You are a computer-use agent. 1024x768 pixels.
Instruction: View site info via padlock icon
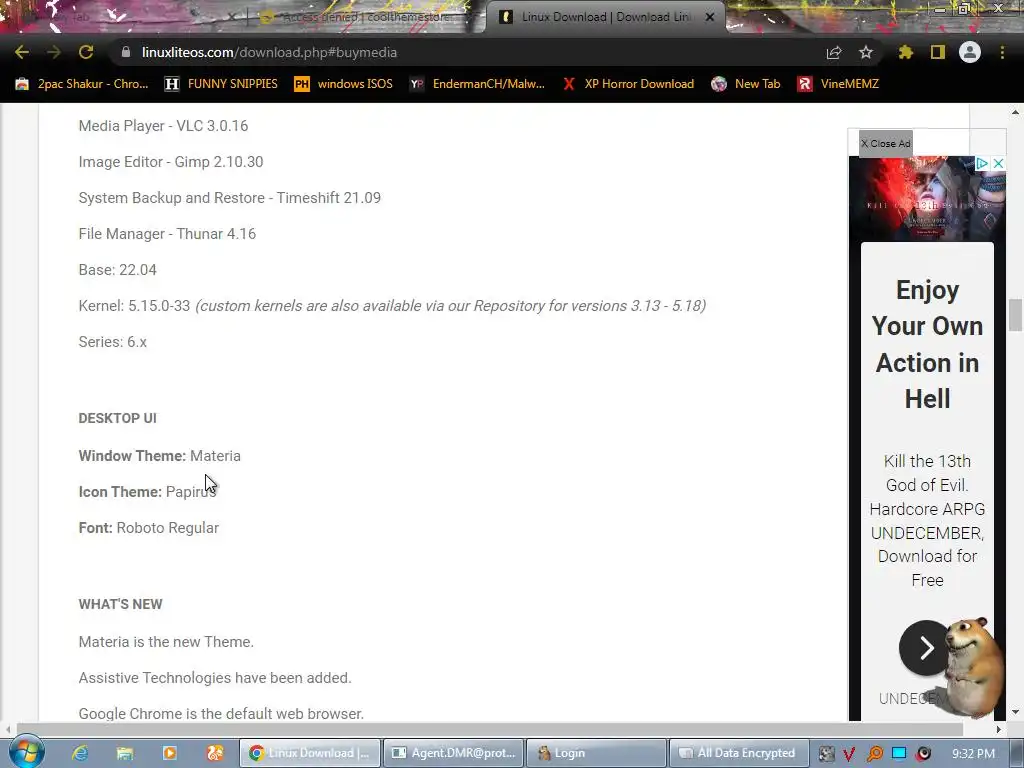(x=126, y=52)
